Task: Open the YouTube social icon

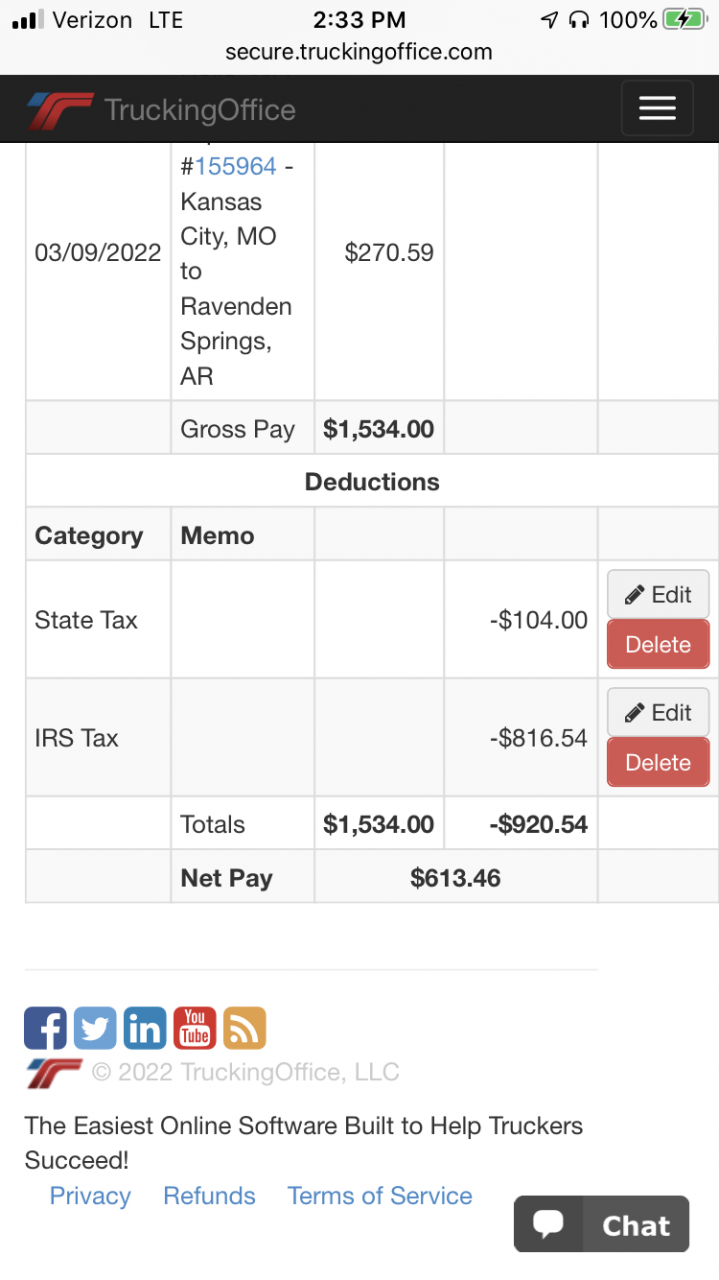Action: pyautogui.click(x=195, y=1028)
